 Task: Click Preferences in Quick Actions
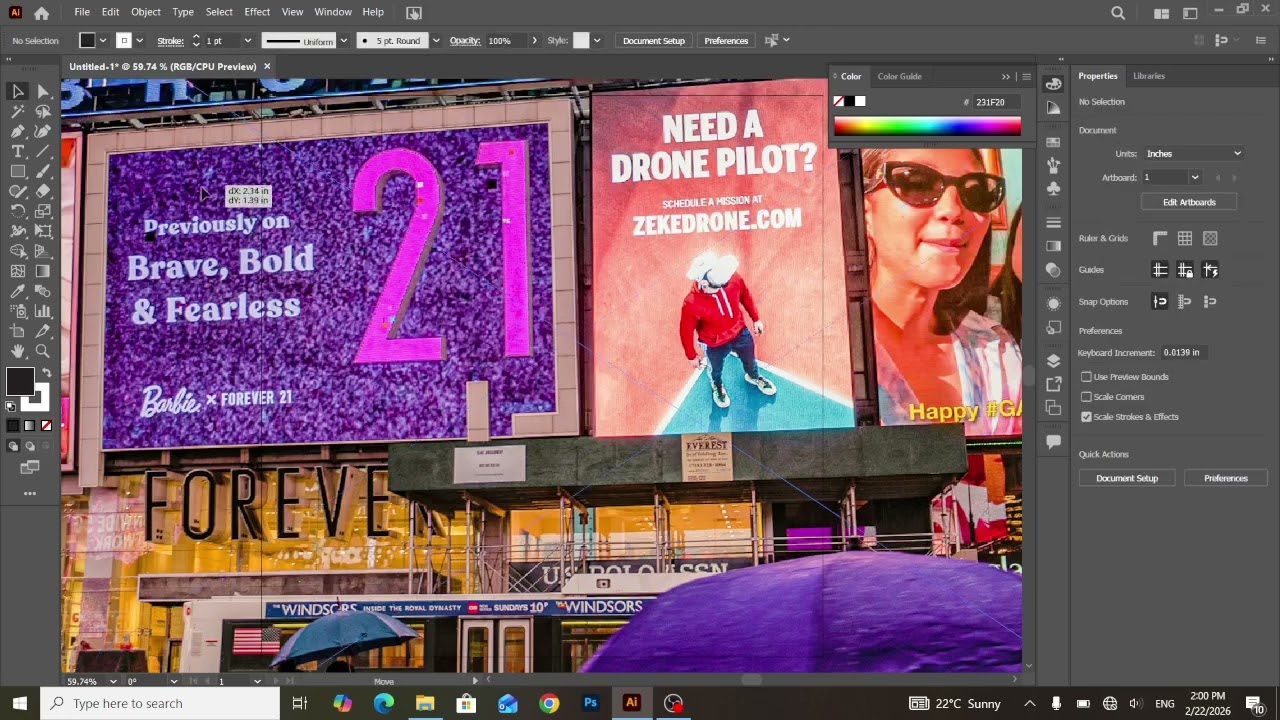point(1225,478)
